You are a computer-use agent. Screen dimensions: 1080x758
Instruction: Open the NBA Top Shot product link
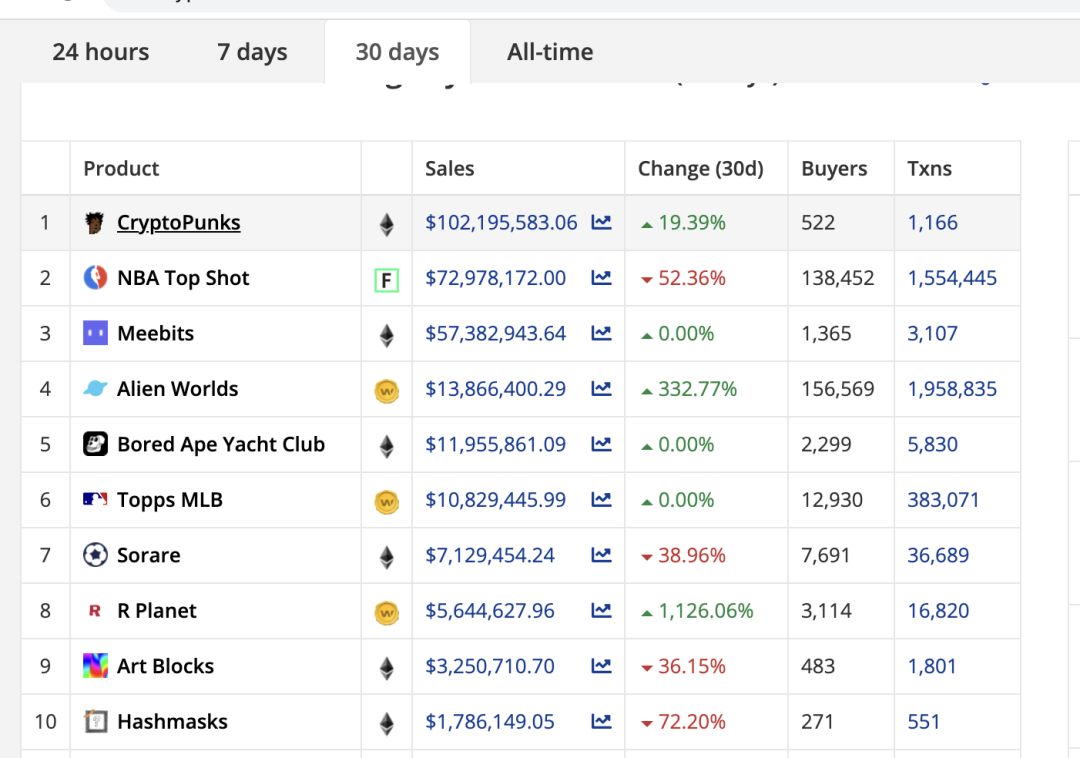pyautogui.click(x=183, y=277)
